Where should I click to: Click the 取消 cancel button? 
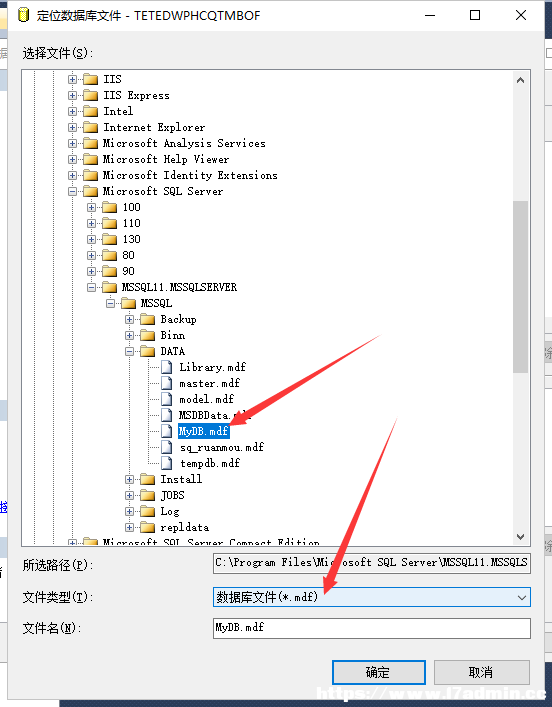[481, 672]
